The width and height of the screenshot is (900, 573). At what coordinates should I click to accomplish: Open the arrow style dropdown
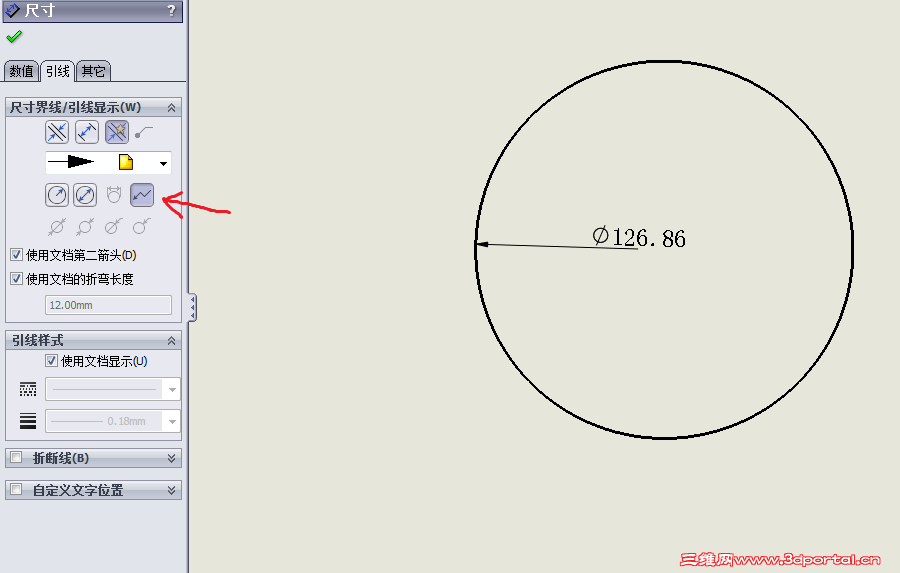click(164, 163)
